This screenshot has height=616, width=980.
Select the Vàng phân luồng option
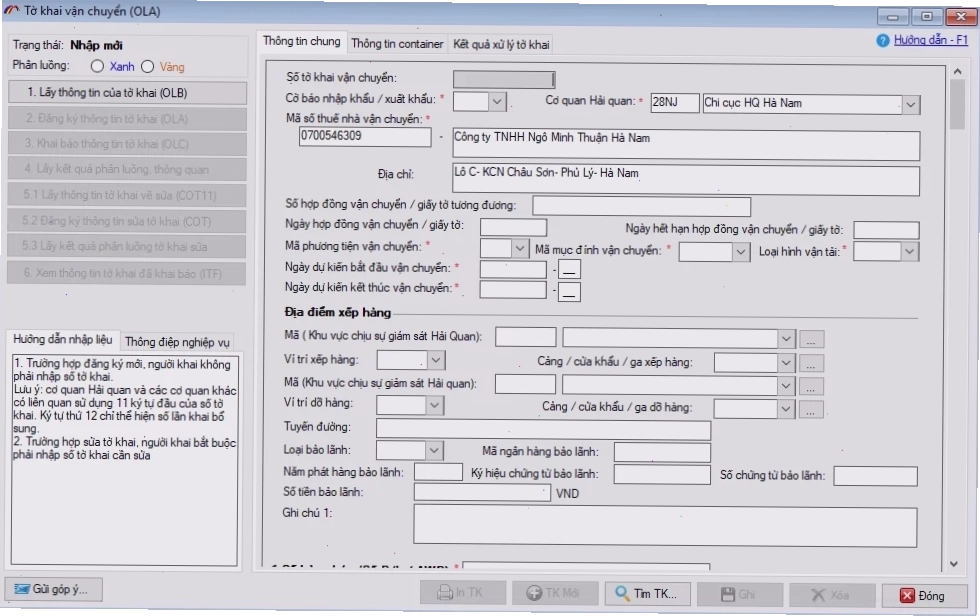point(148,66)
